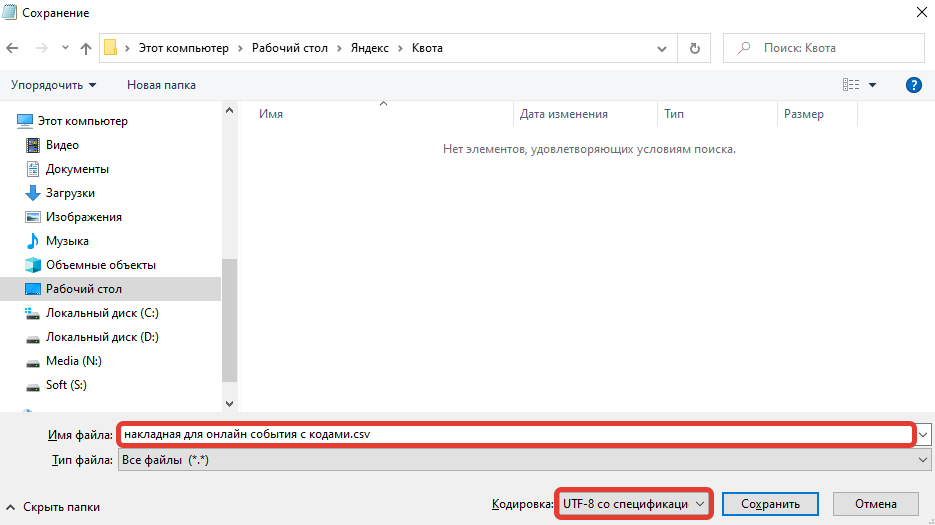935x525 pixels.
Task: Select Локальный диск (C:) drive
Action: (x=101, y=313)
